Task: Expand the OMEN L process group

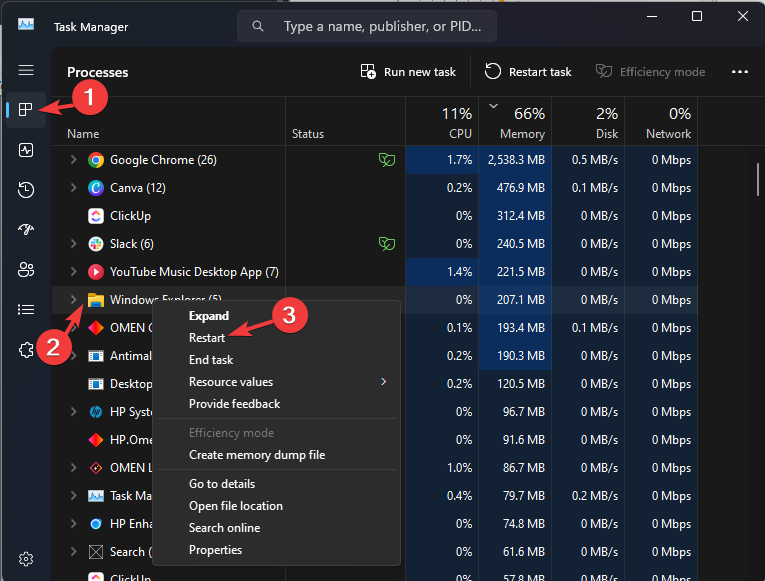Action: coord(73,468)
